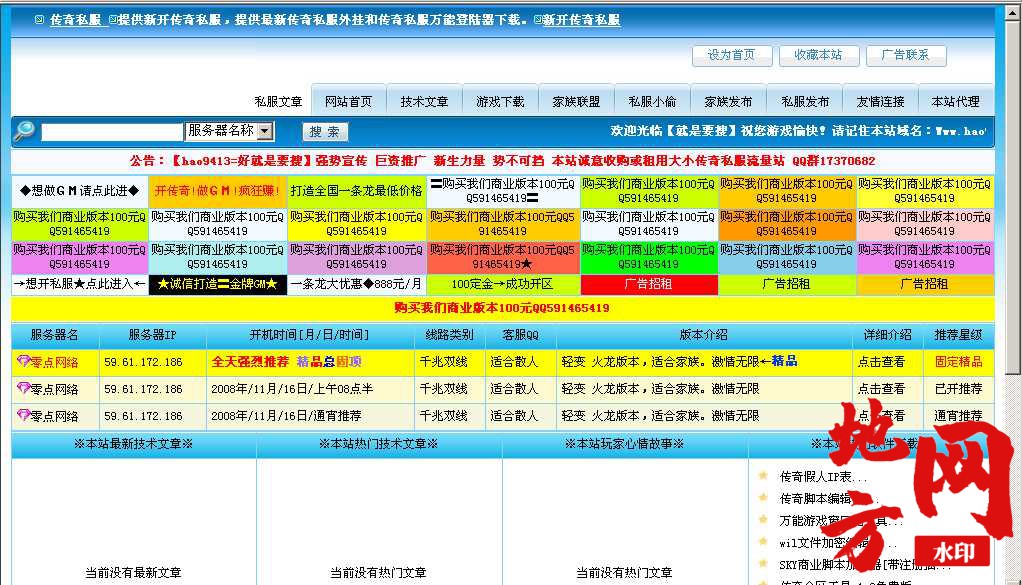Click star bullet beside 传奇脚本编辑
The image size is (1022, 585).
coord(763,498)
